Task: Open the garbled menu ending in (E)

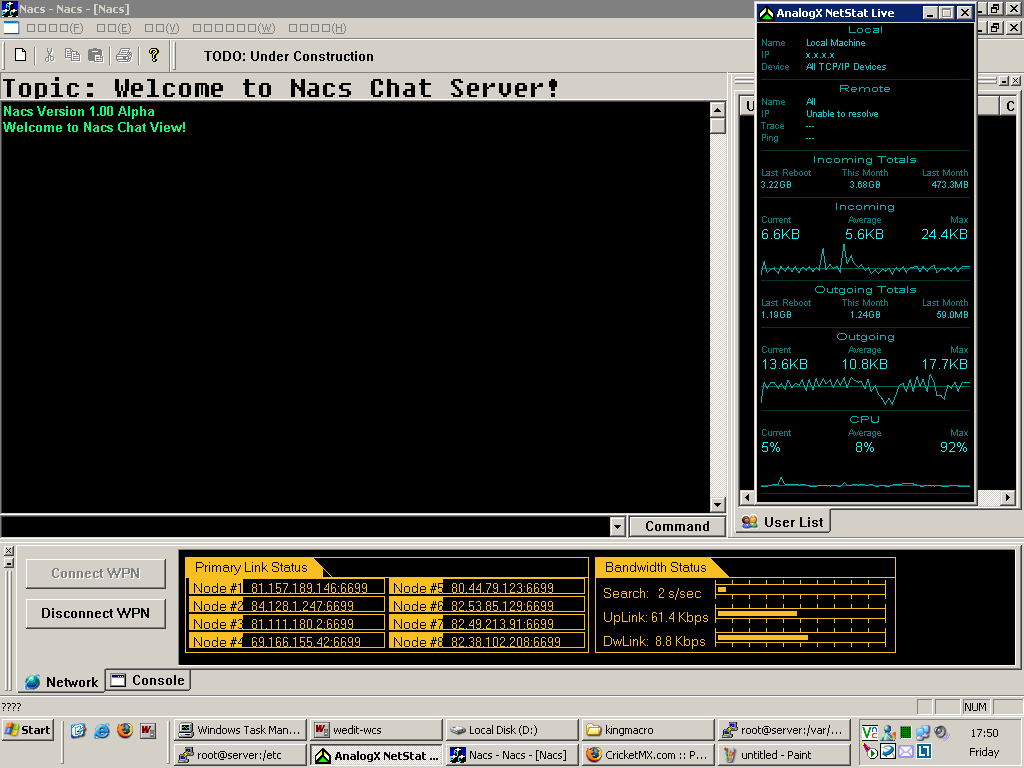Action: 114,28
